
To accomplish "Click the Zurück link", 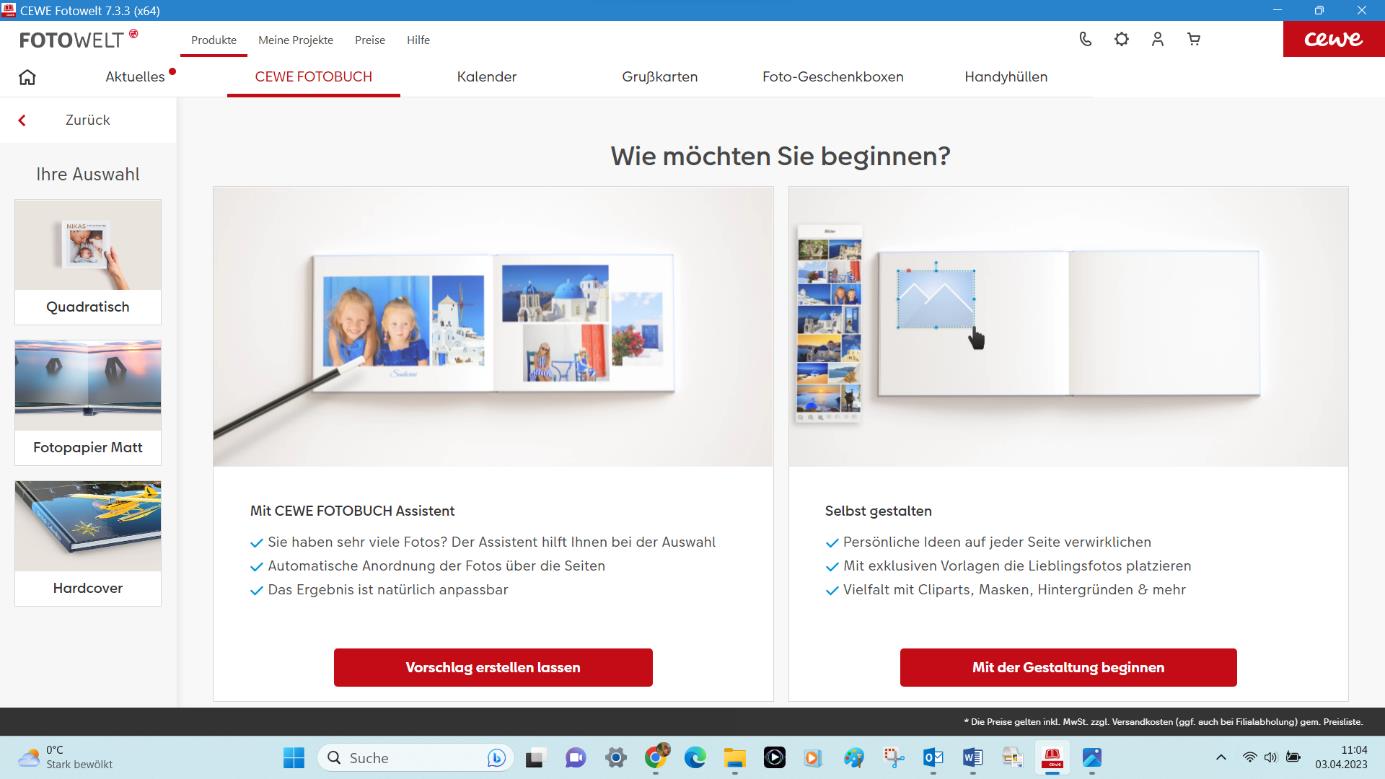I will [88, 120].
